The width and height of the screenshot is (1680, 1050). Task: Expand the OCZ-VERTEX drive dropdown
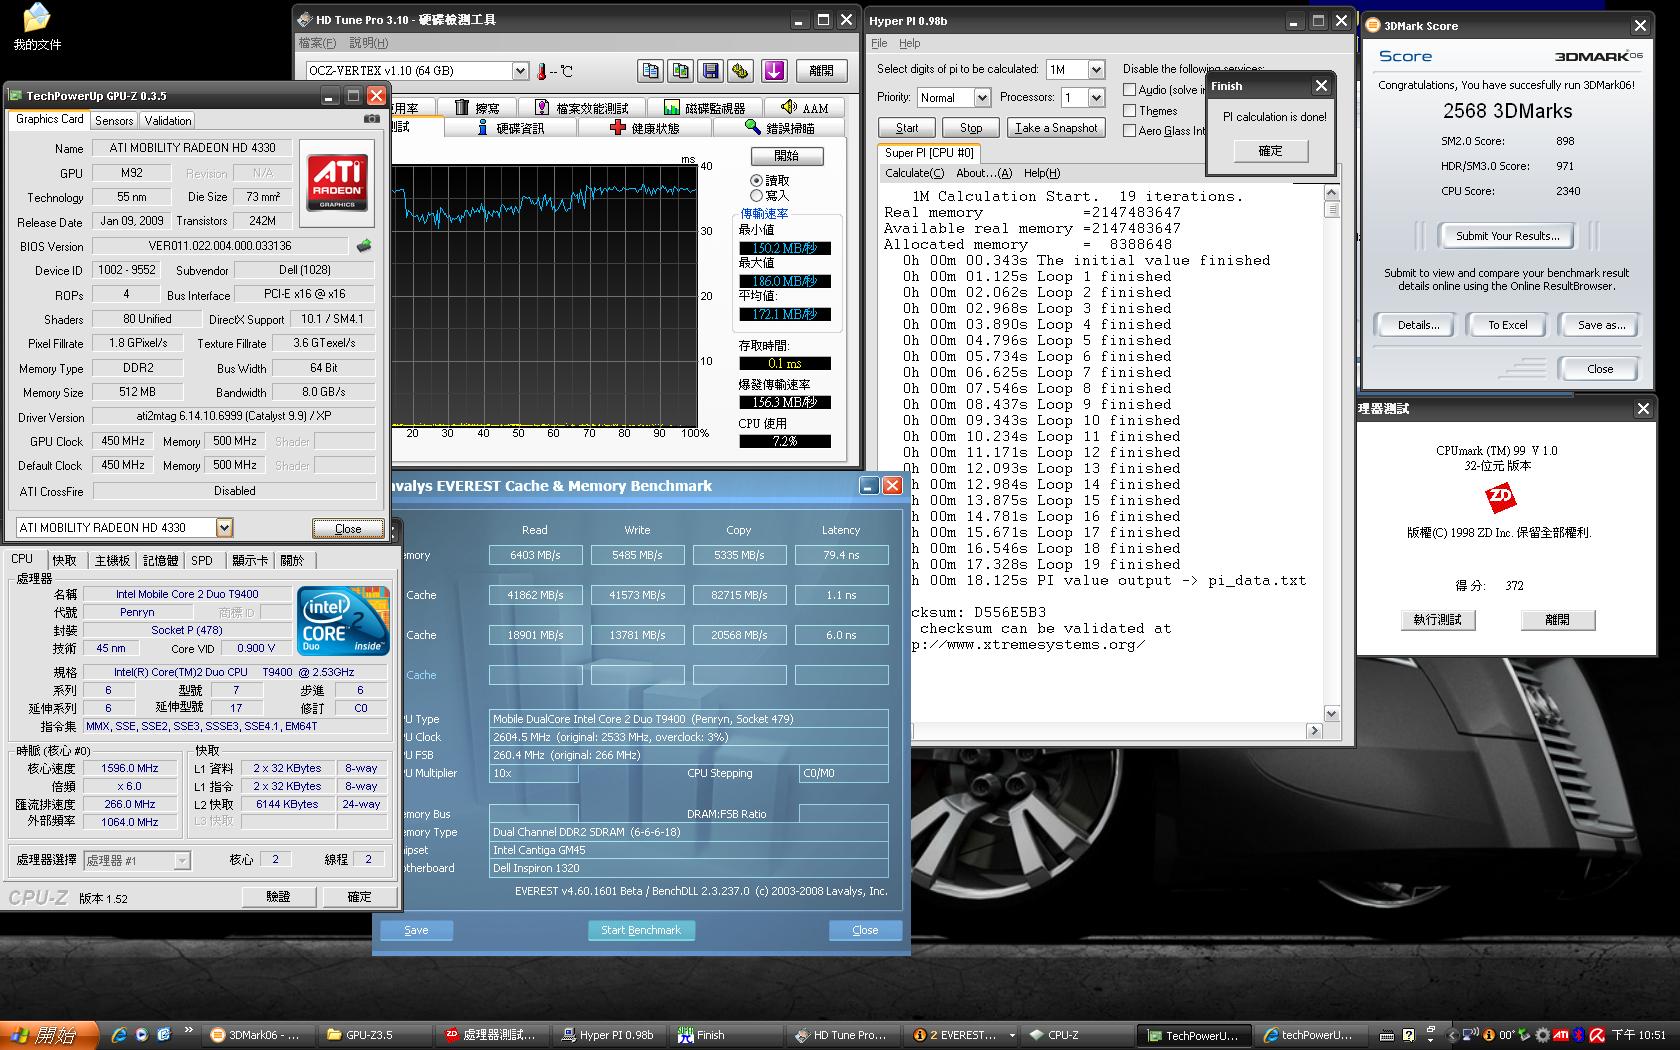(x=520, y=71)
